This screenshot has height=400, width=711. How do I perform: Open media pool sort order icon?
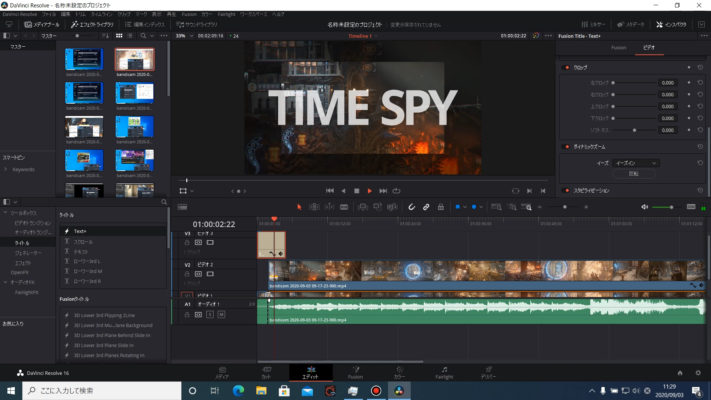tap(105, 36)
